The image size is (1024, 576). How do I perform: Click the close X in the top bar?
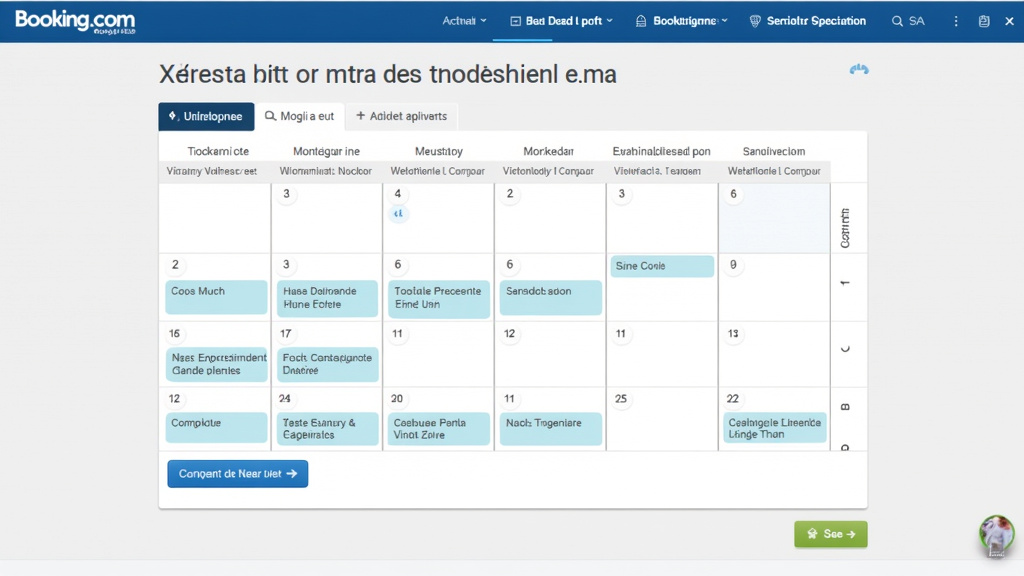tap(1009, 20)
